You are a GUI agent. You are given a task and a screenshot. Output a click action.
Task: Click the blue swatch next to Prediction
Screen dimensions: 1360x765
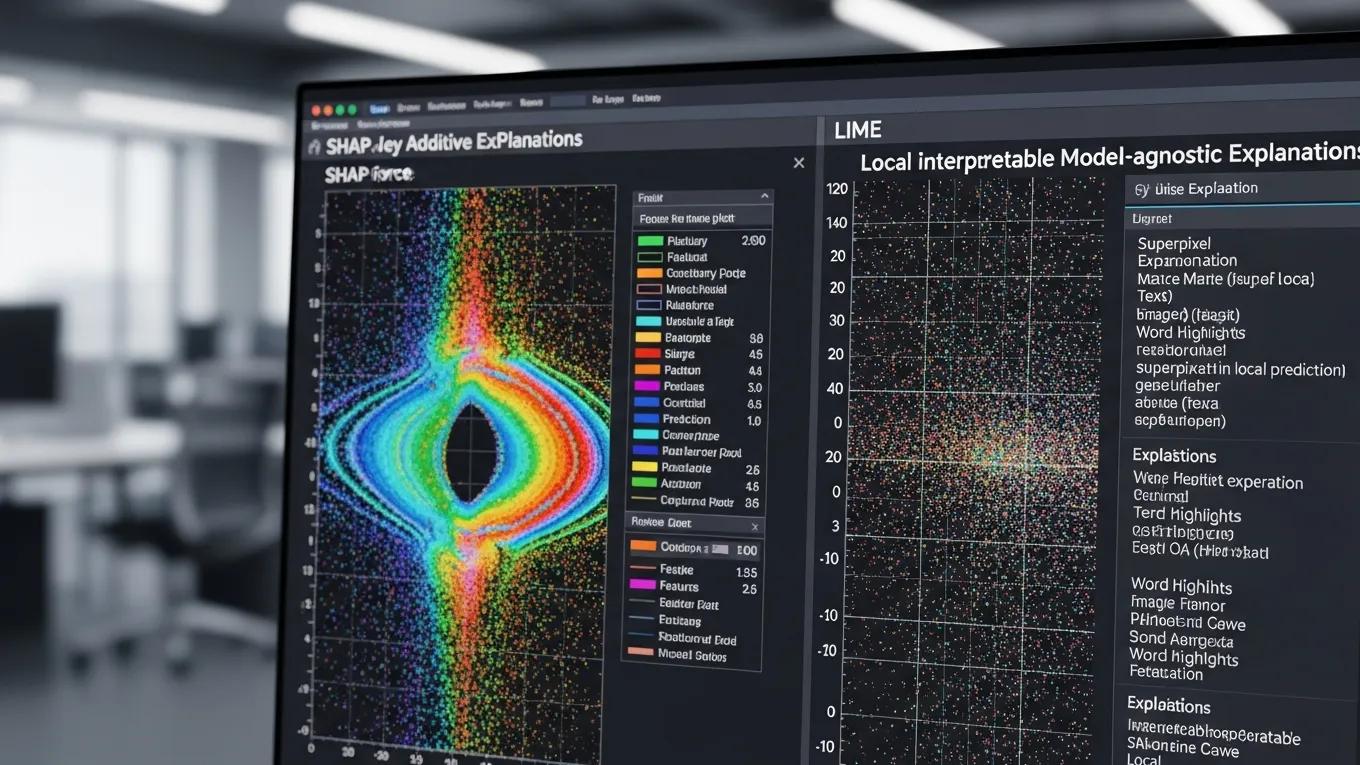point(647,420)
